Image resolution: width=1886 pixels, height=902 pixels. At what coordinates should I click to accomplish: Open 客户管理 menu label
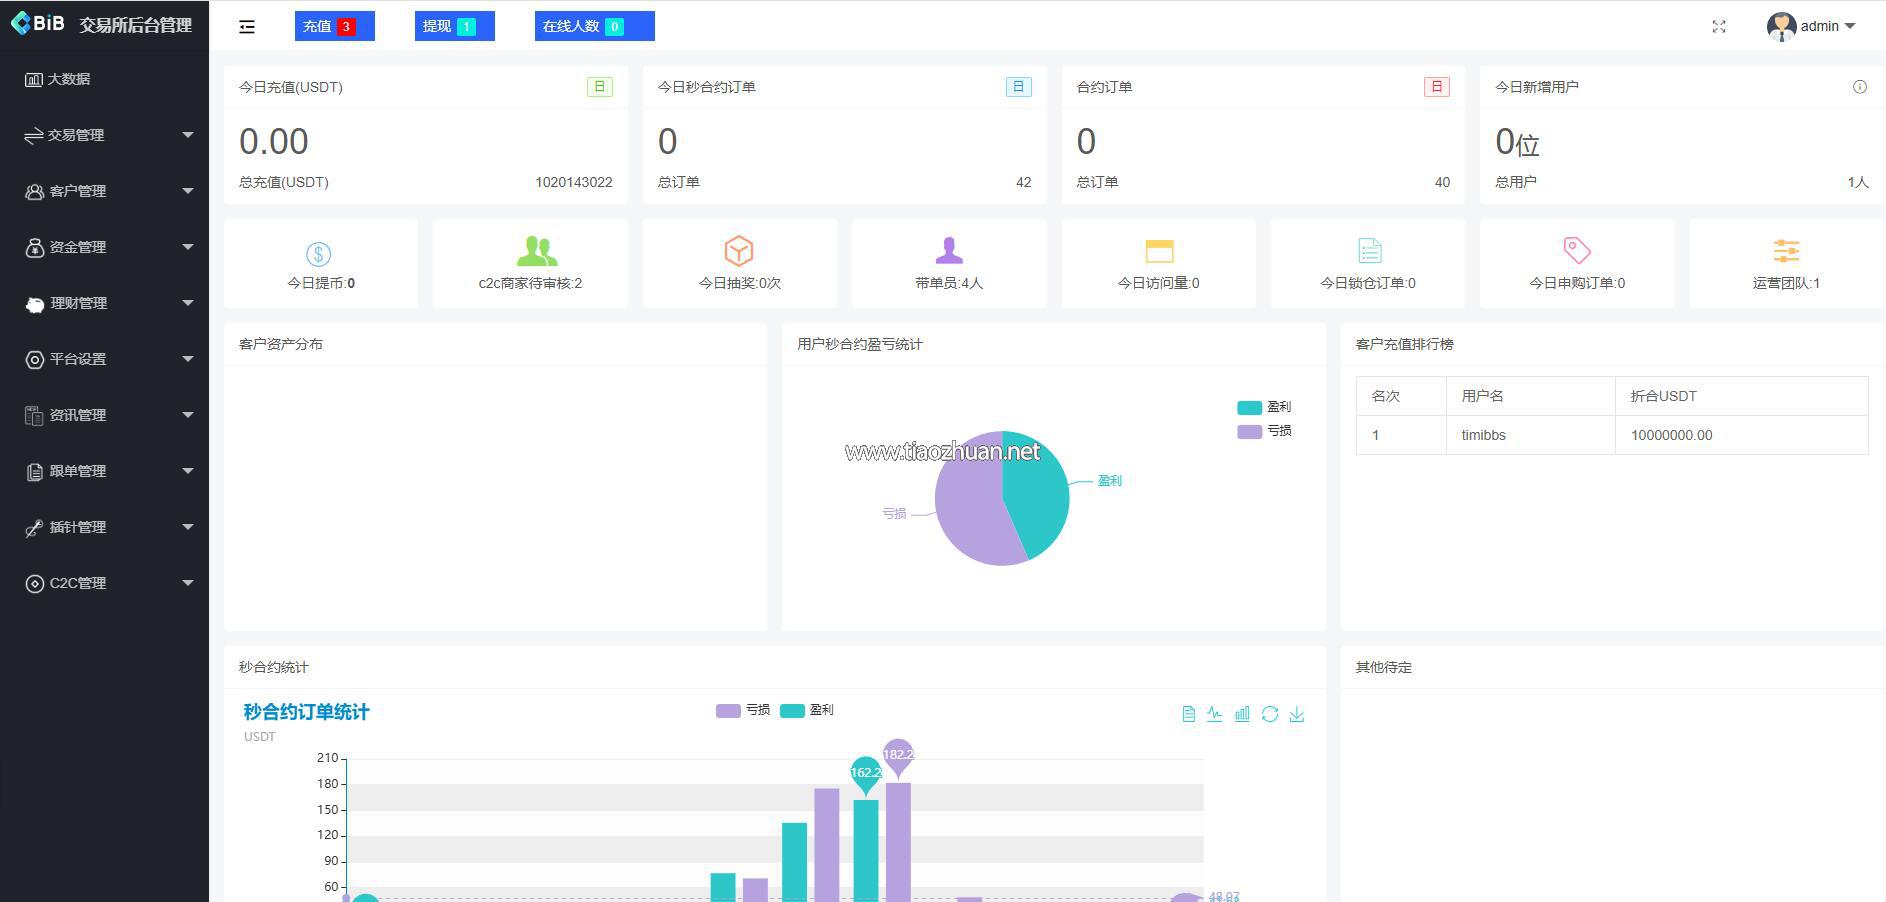click(x=78, y=191)
